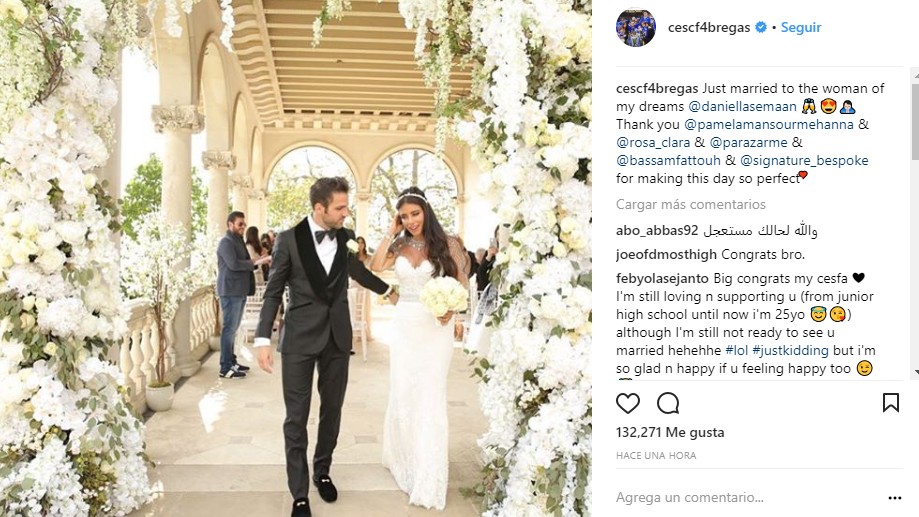Open the #lol hashtag
This screenshot has height=517, width=919.
(x=736, y=351)
